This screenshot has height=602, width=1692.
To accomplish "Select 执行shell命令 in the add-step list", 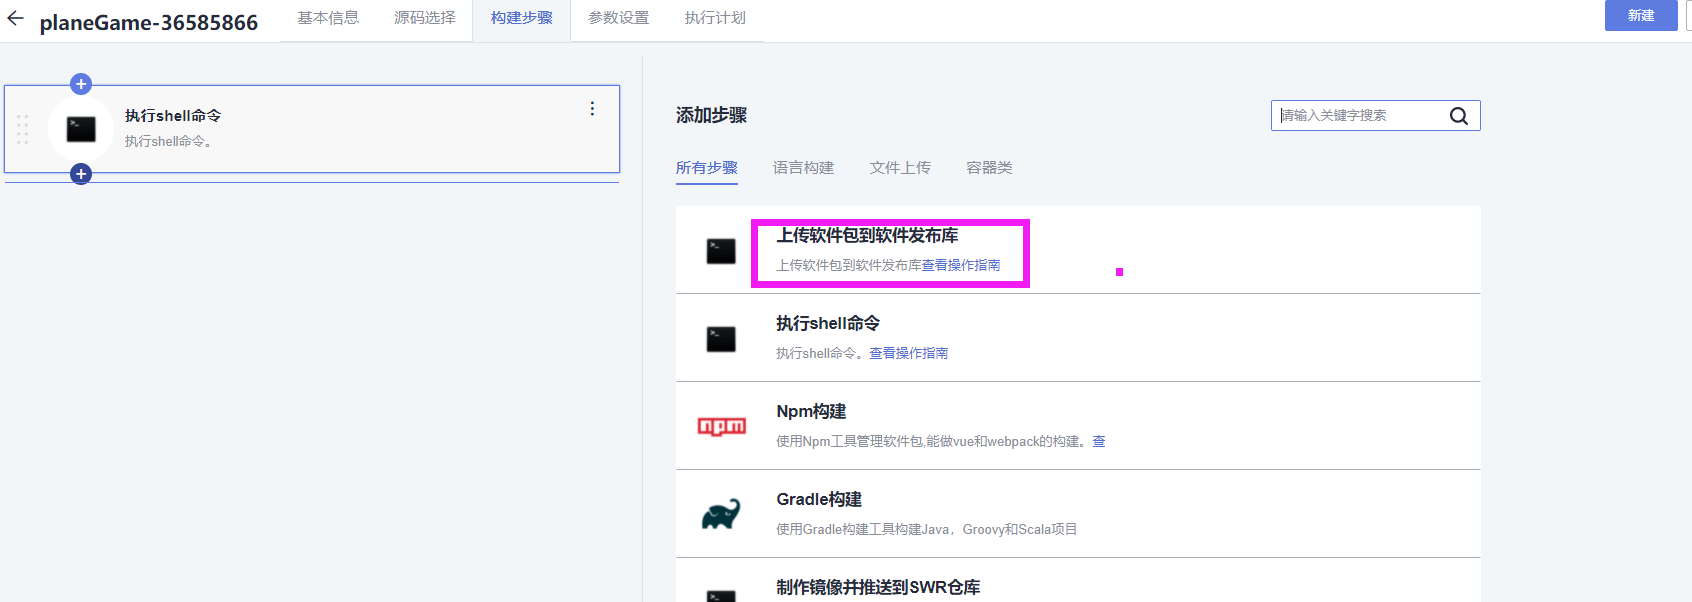I will pos(828,324).
